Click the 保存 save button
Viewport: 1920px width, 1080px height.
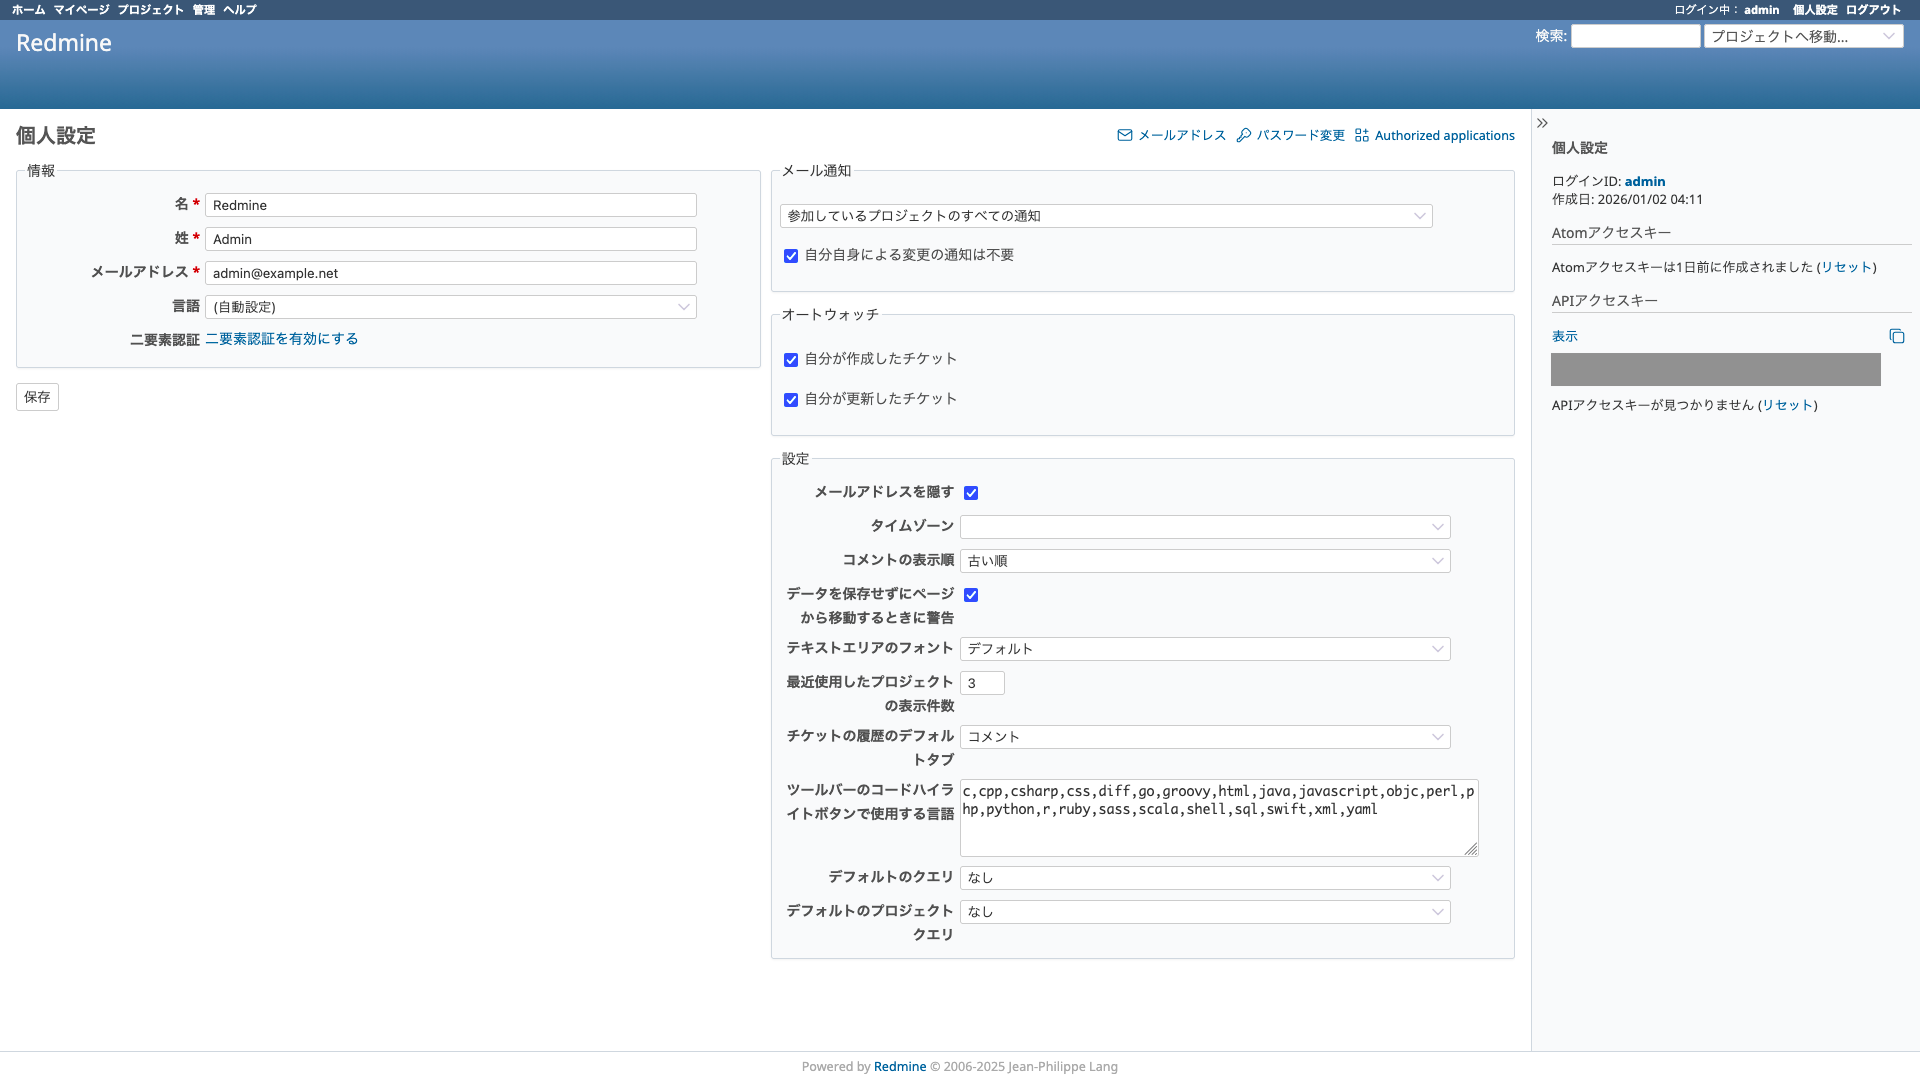[x=37, y=397]
